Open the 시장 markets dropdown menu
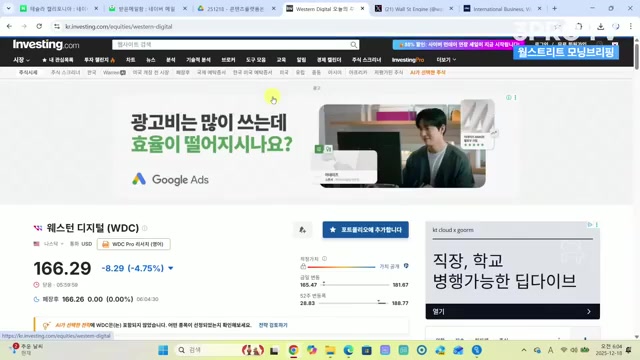 21,60
